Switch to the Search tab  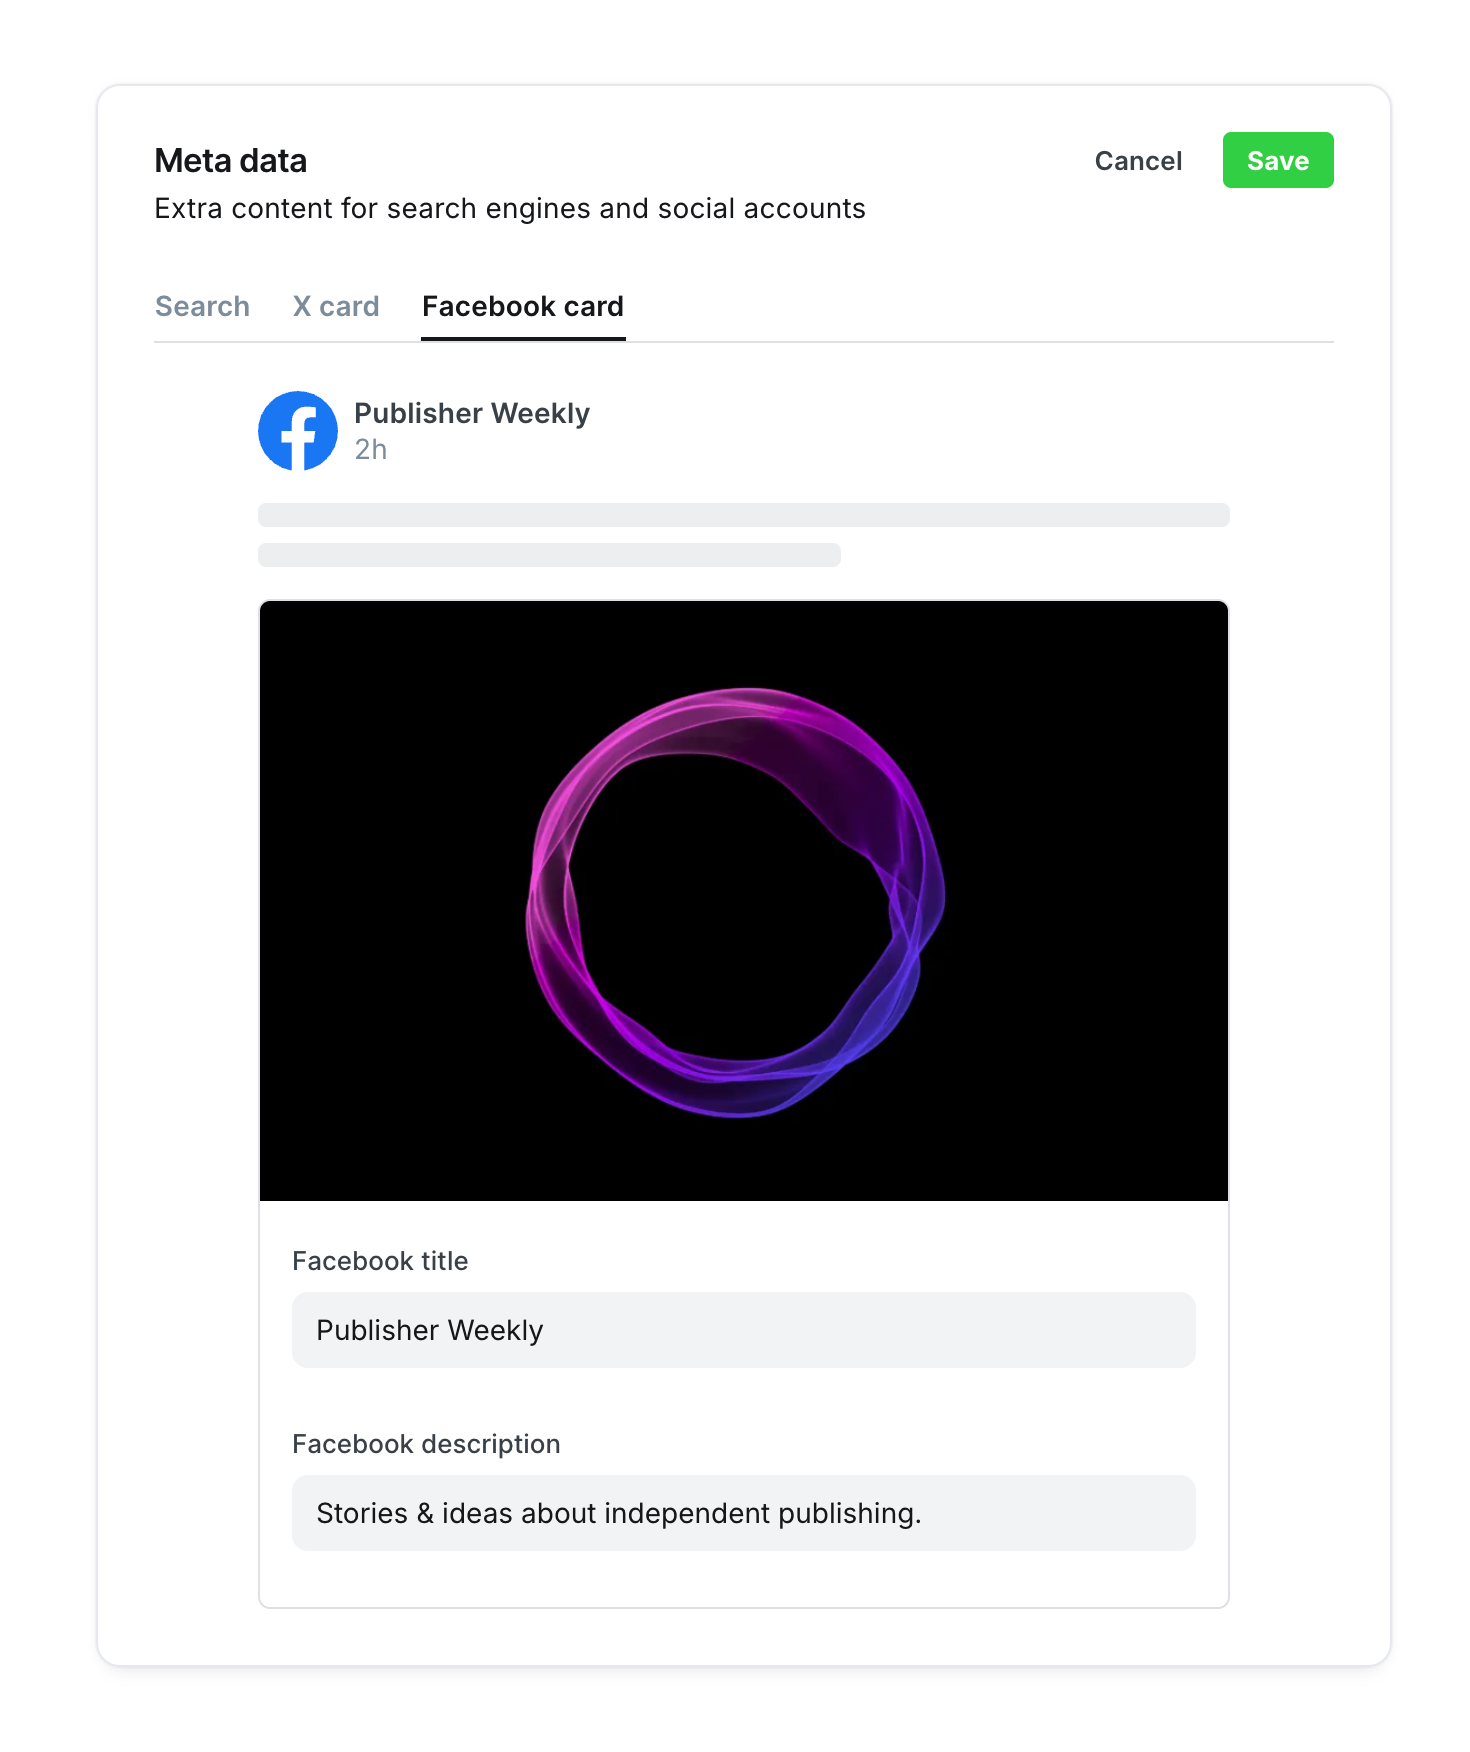202,306
